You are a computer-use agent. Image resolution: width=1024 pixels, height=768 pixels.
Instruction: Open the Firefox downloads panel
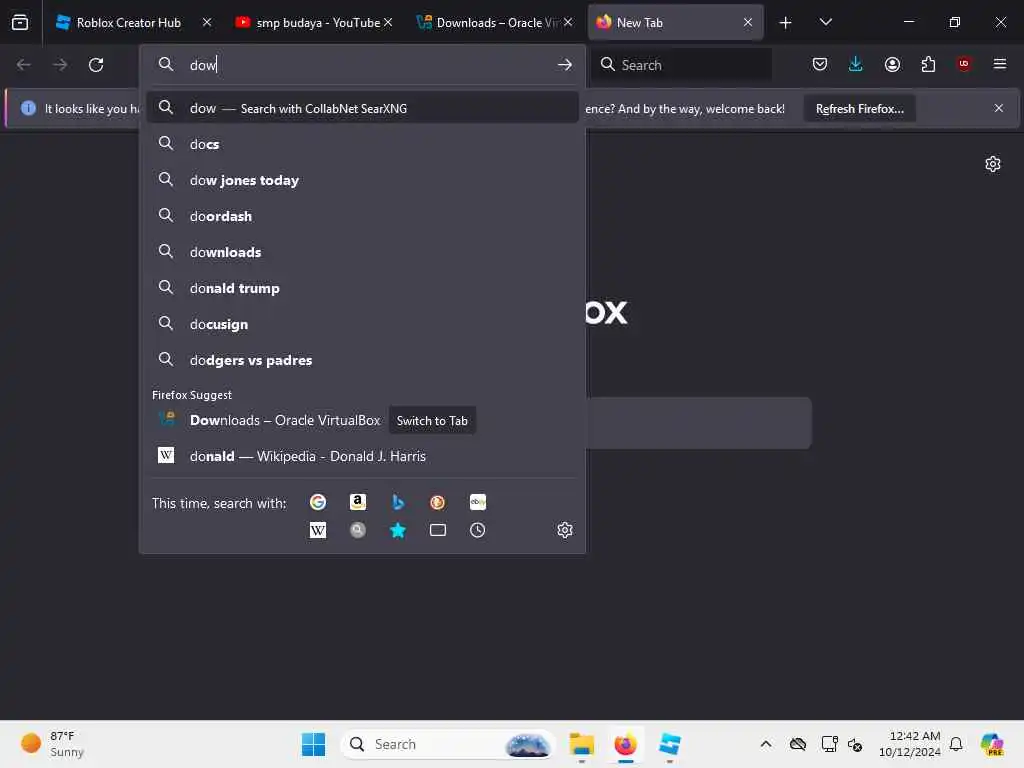(x=856, y=64)
